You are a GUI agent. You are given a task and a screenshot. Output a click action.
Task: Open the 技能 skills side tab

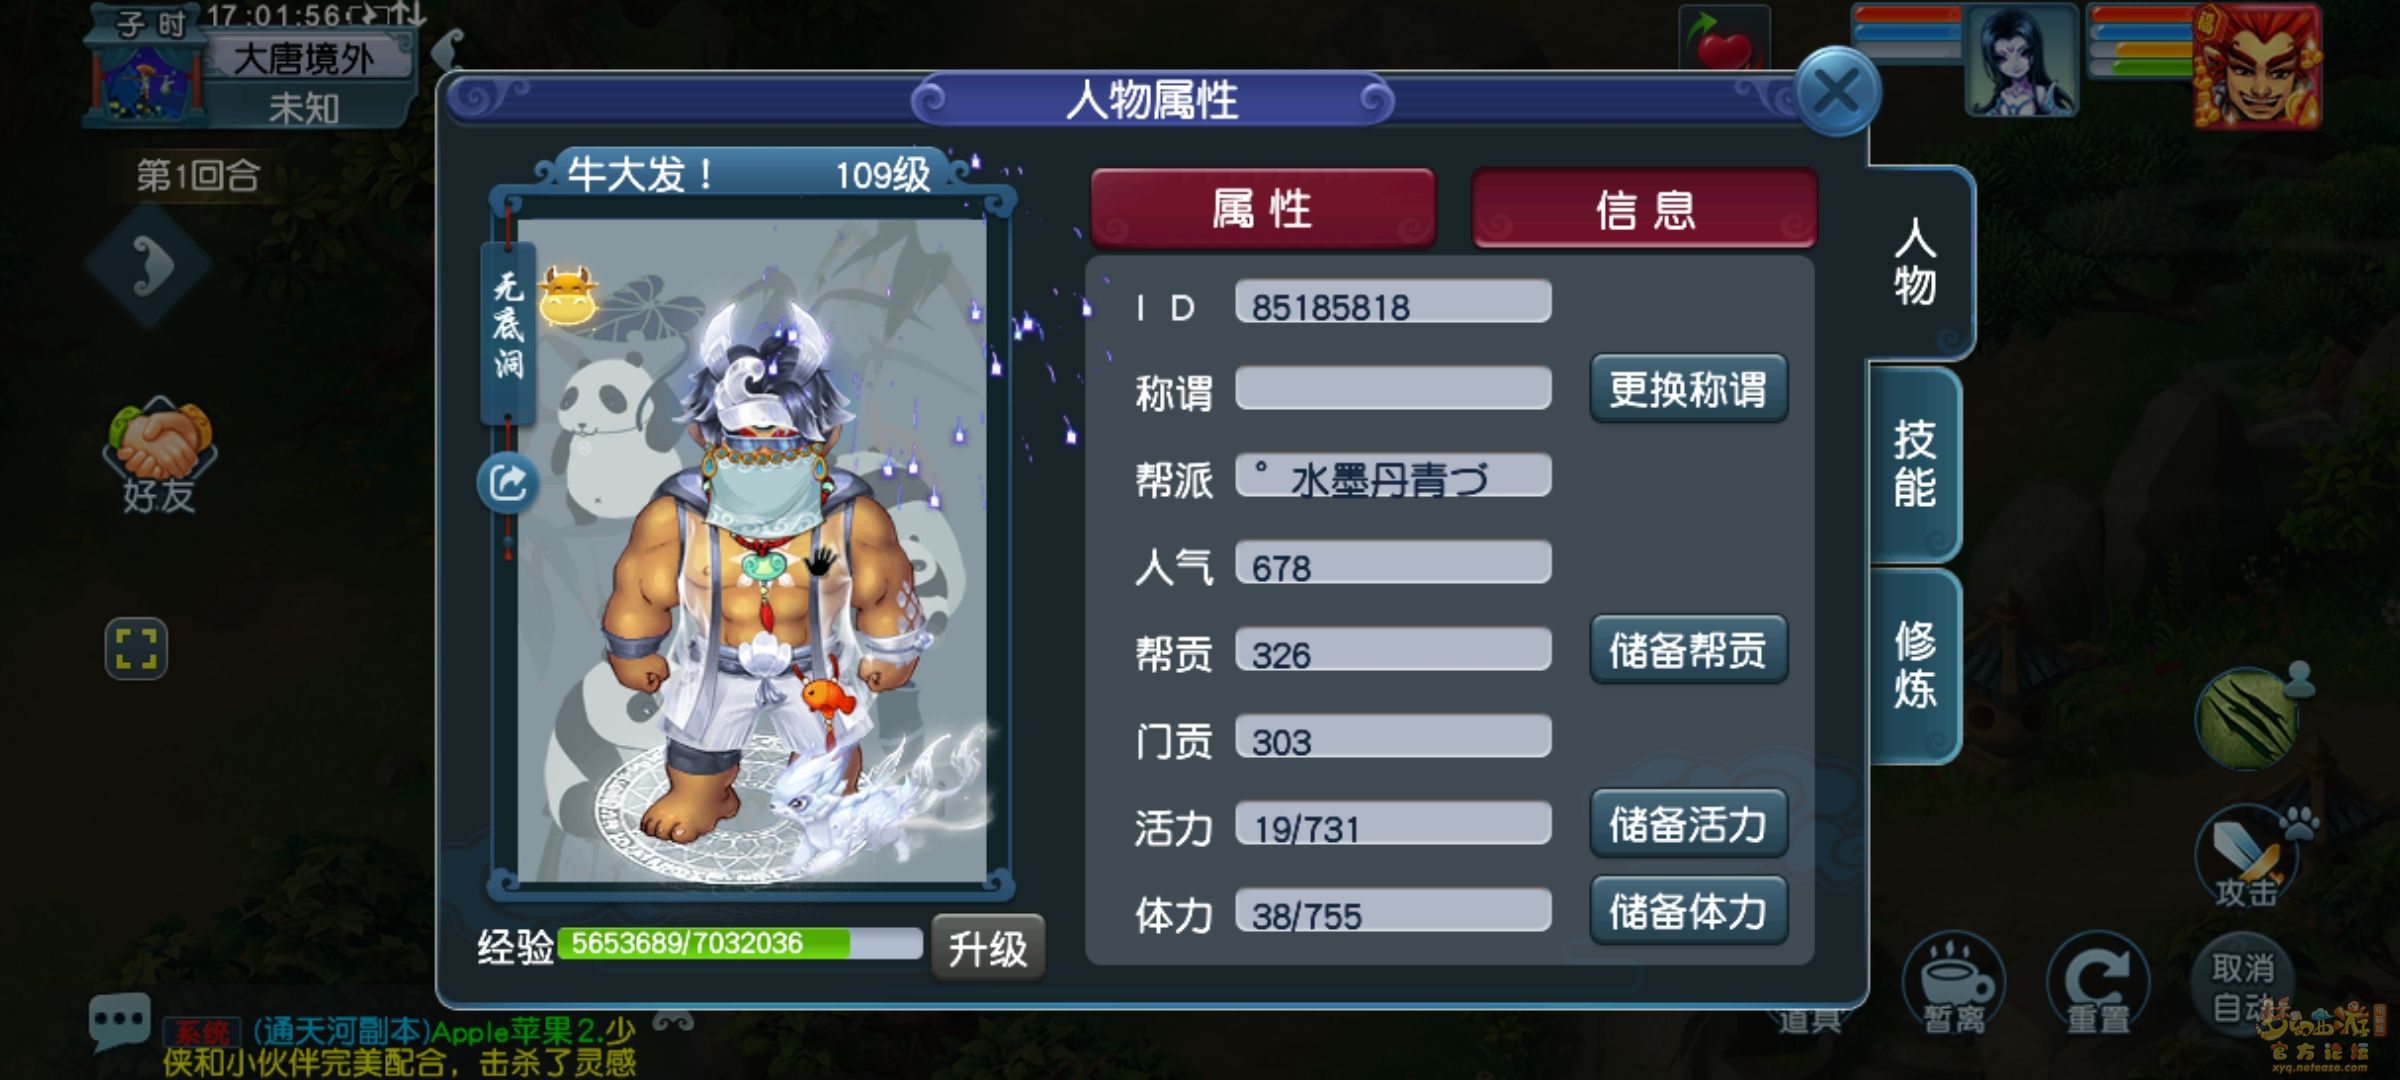[1914, 464]
